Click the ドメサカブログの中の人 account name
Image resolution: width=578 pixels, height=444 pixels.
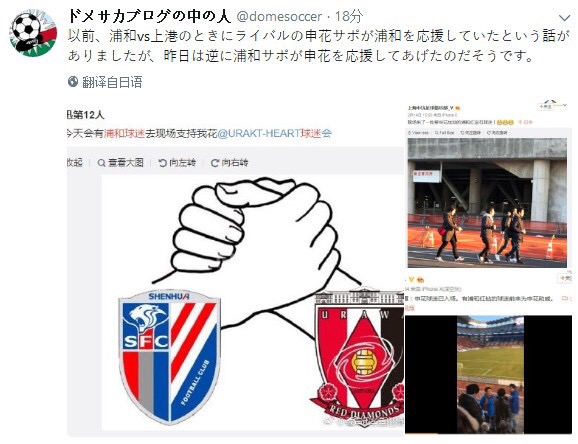149,17
